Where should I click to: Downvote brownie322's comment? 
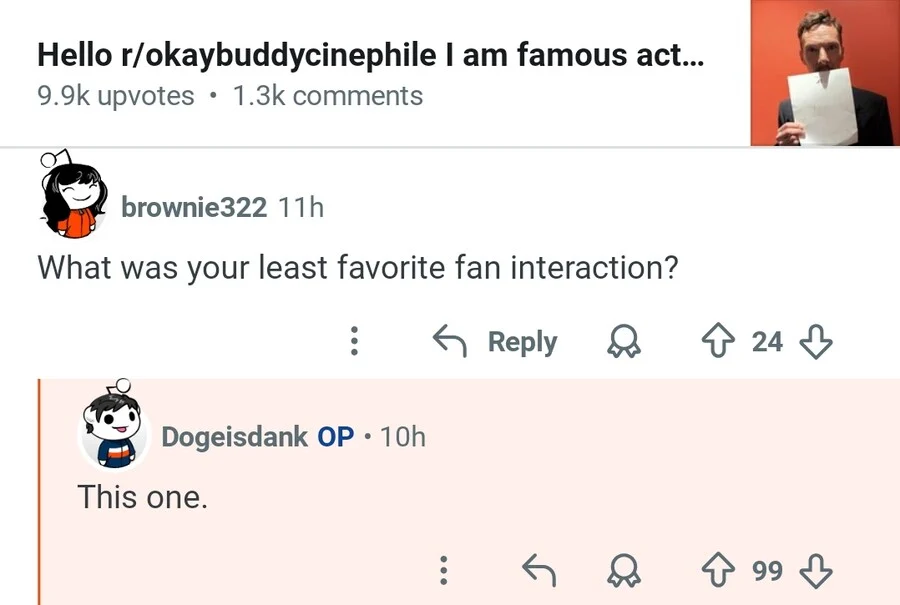[817, 342]
